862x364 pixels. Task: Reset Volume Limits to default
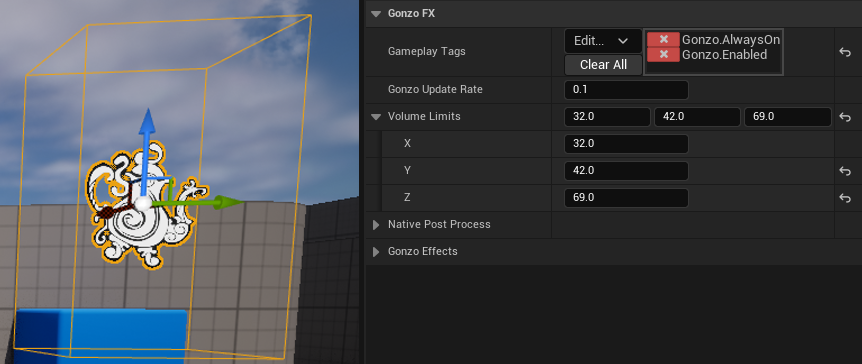(845, 117)
